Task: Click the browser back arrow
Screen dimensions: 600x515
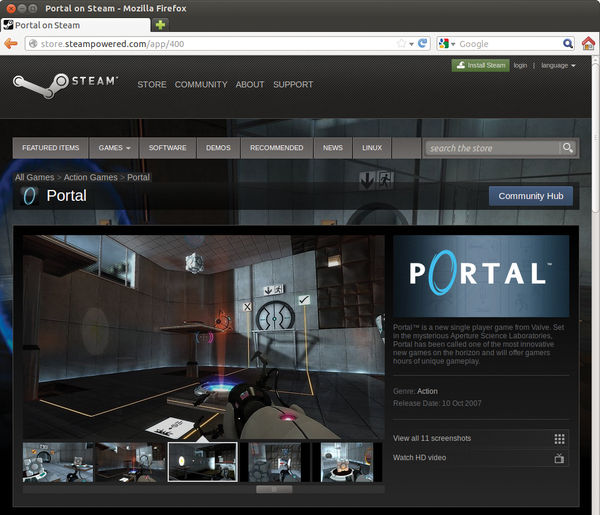Action: click(11, 44)
